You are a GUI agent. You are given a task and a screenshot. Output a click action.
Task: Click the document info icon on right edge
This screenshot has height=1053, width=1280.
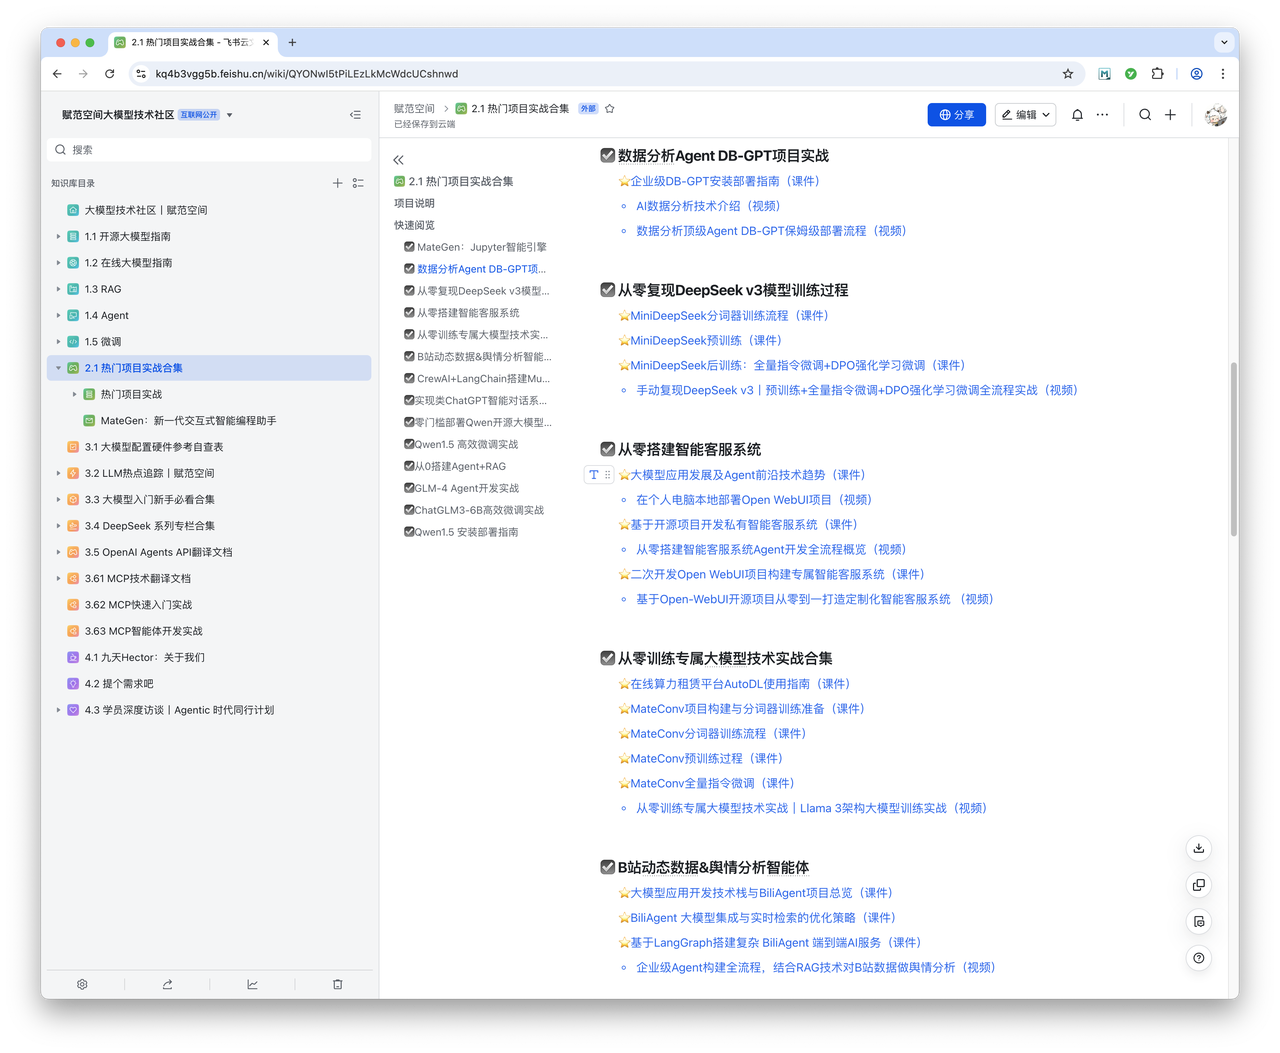click(1199, 921)
